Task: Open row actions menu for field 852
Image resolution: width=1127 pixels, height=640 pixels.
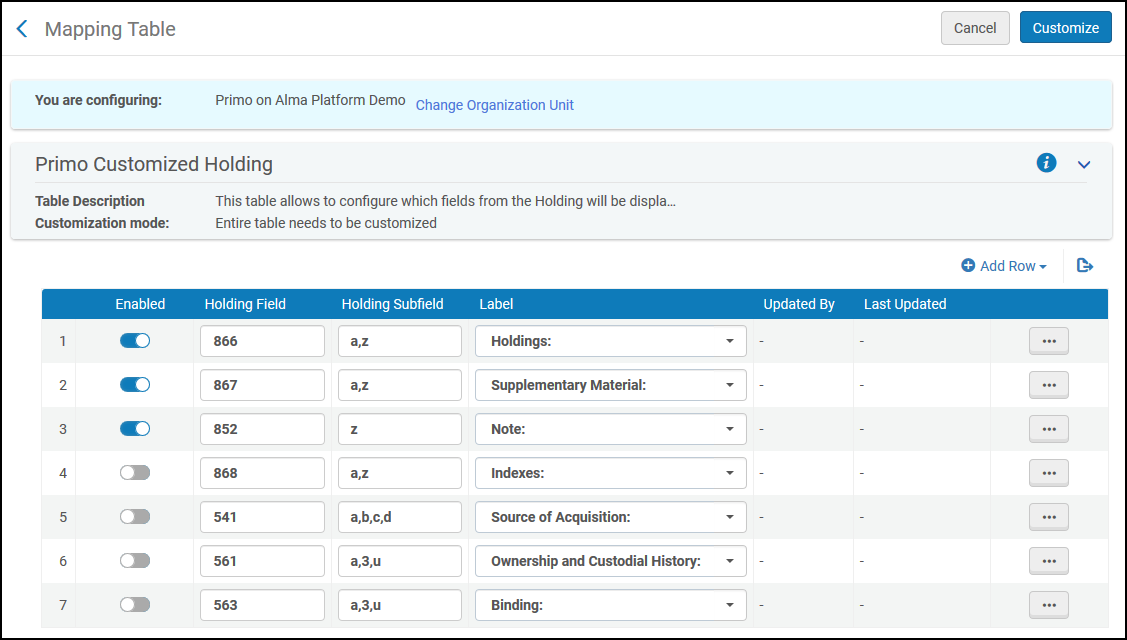Action: pyautogui.click(x=1048, y=429)
